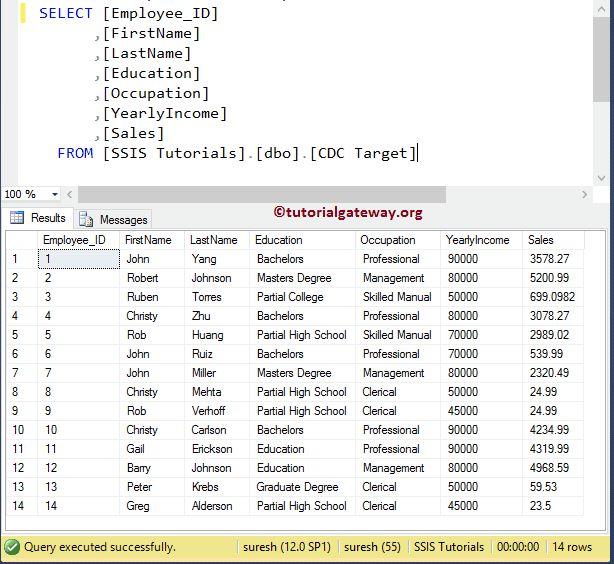Screen dimensions: 614x564
Task: Select the Sales column header
Action: (x=541, y=240)
